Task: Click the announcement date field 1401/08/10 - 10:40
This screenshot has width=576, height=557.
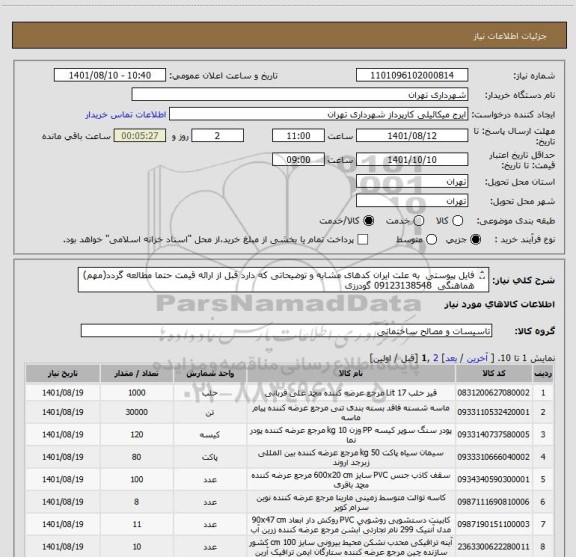Action: tap(110, 75)
